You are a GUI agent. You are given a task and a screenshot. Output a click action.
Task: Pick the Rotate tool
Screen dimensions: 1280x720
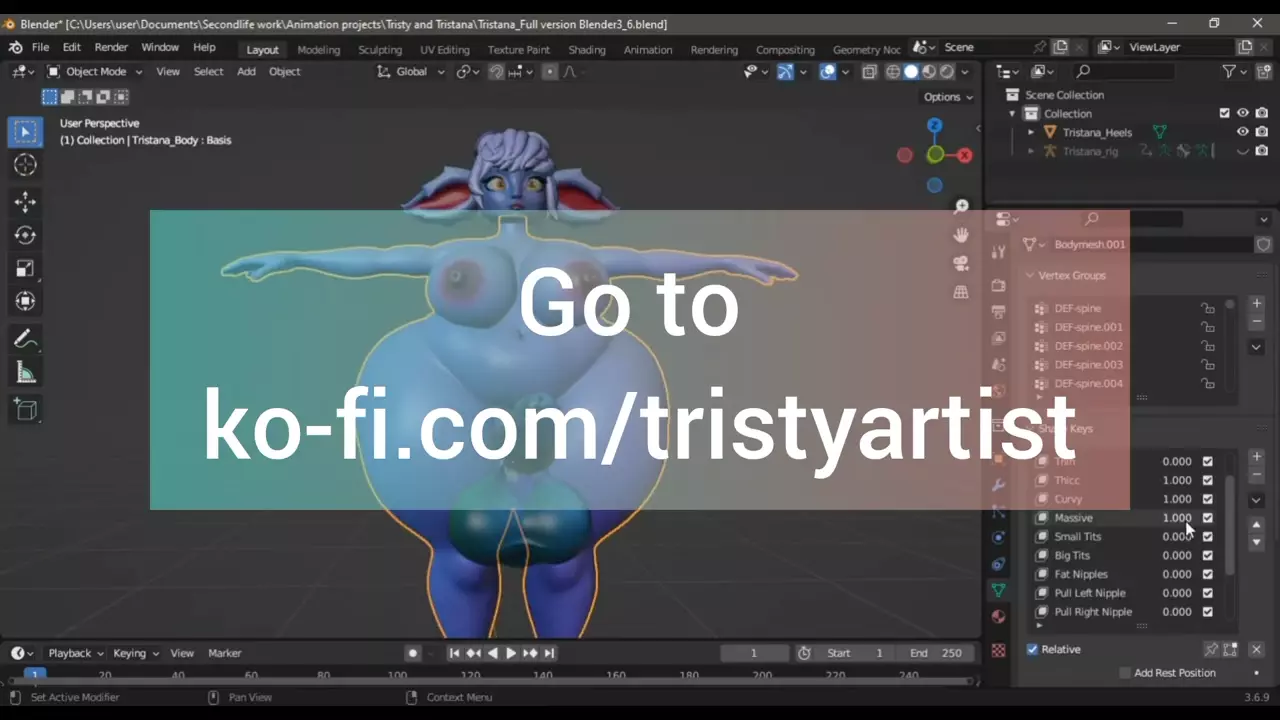pyautogui.click(x=25, y=235)
